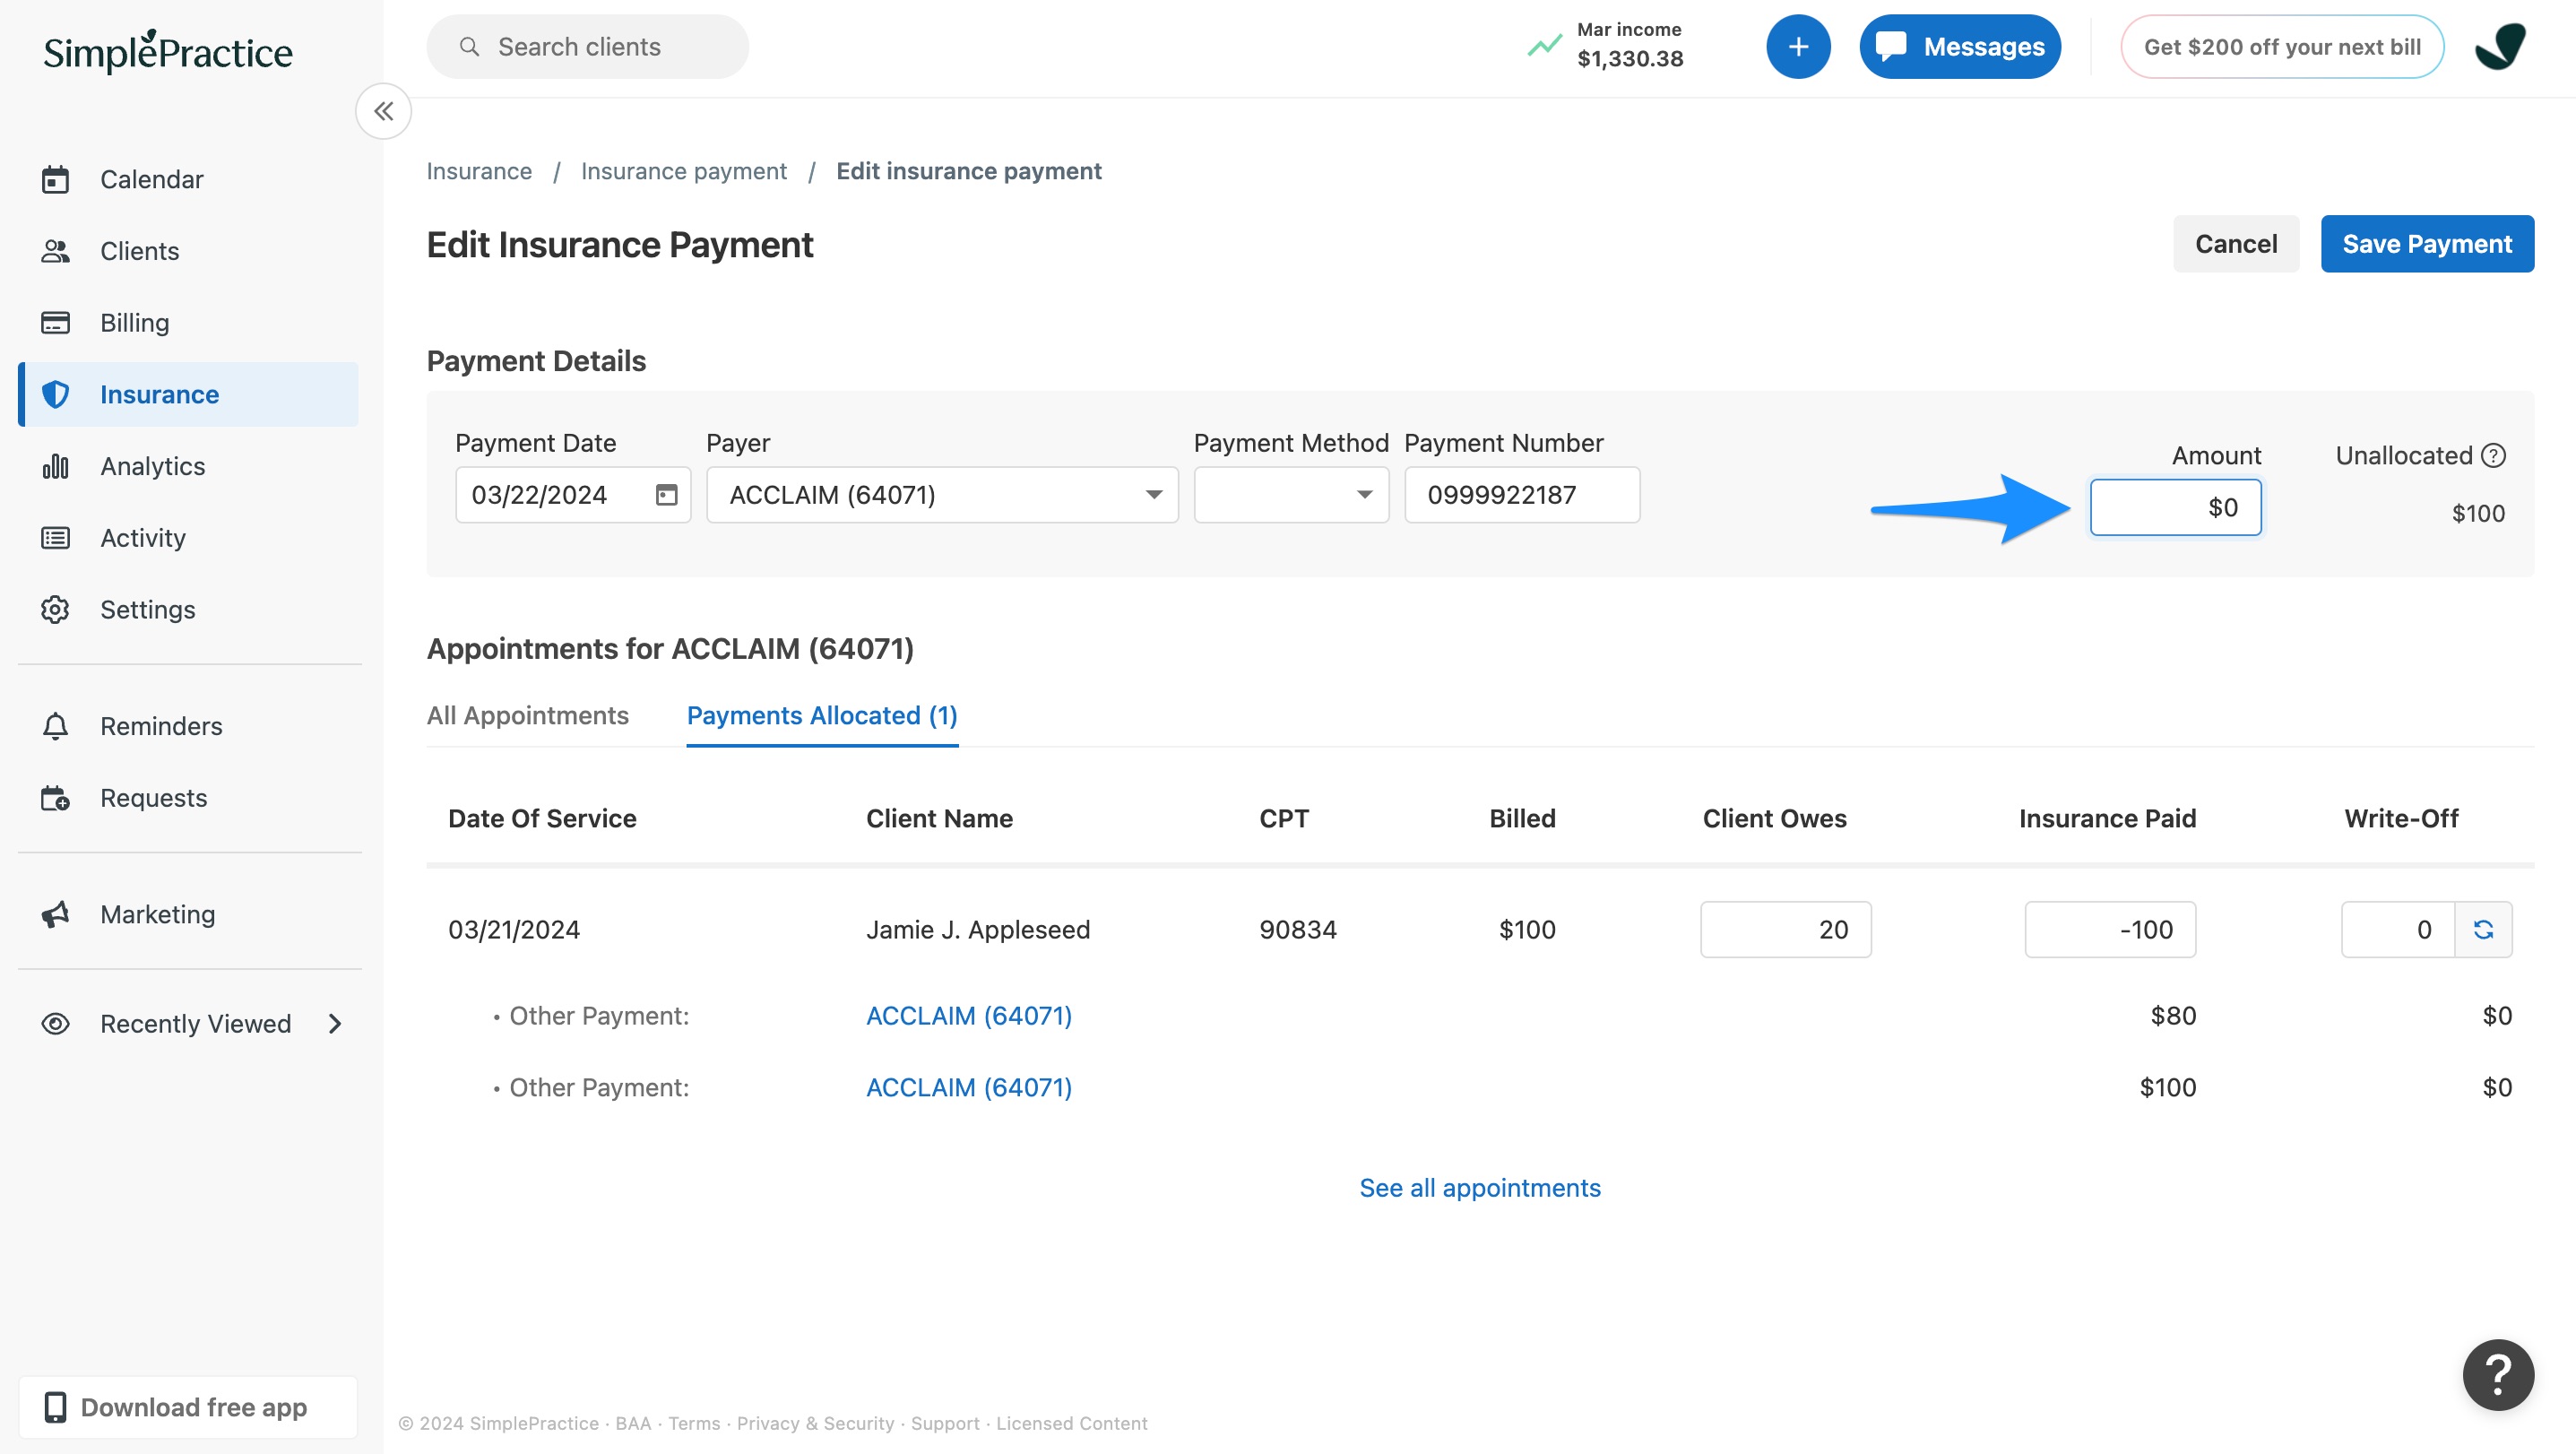
Task: Click the Calendar icon in the sidebar
Action: click(55, 179)
